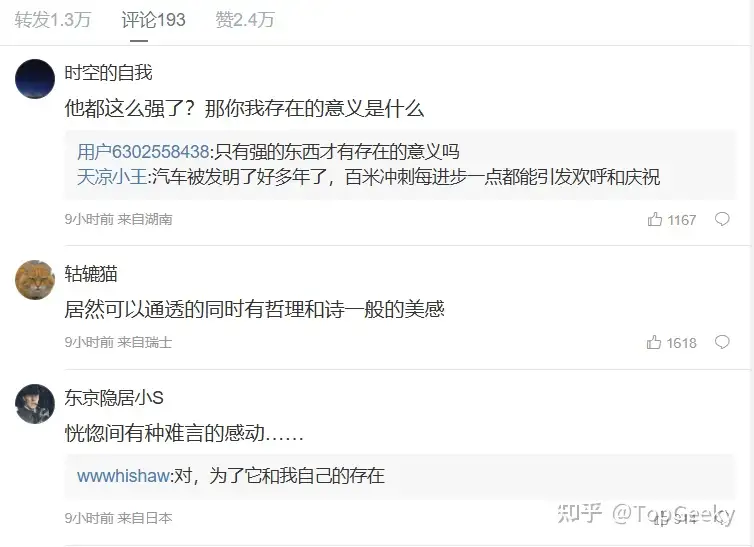Reply to 时空的自我's comment via bubble icon
Screen dimensions: 754x547
pyautogui.click(x=722, y=219)
